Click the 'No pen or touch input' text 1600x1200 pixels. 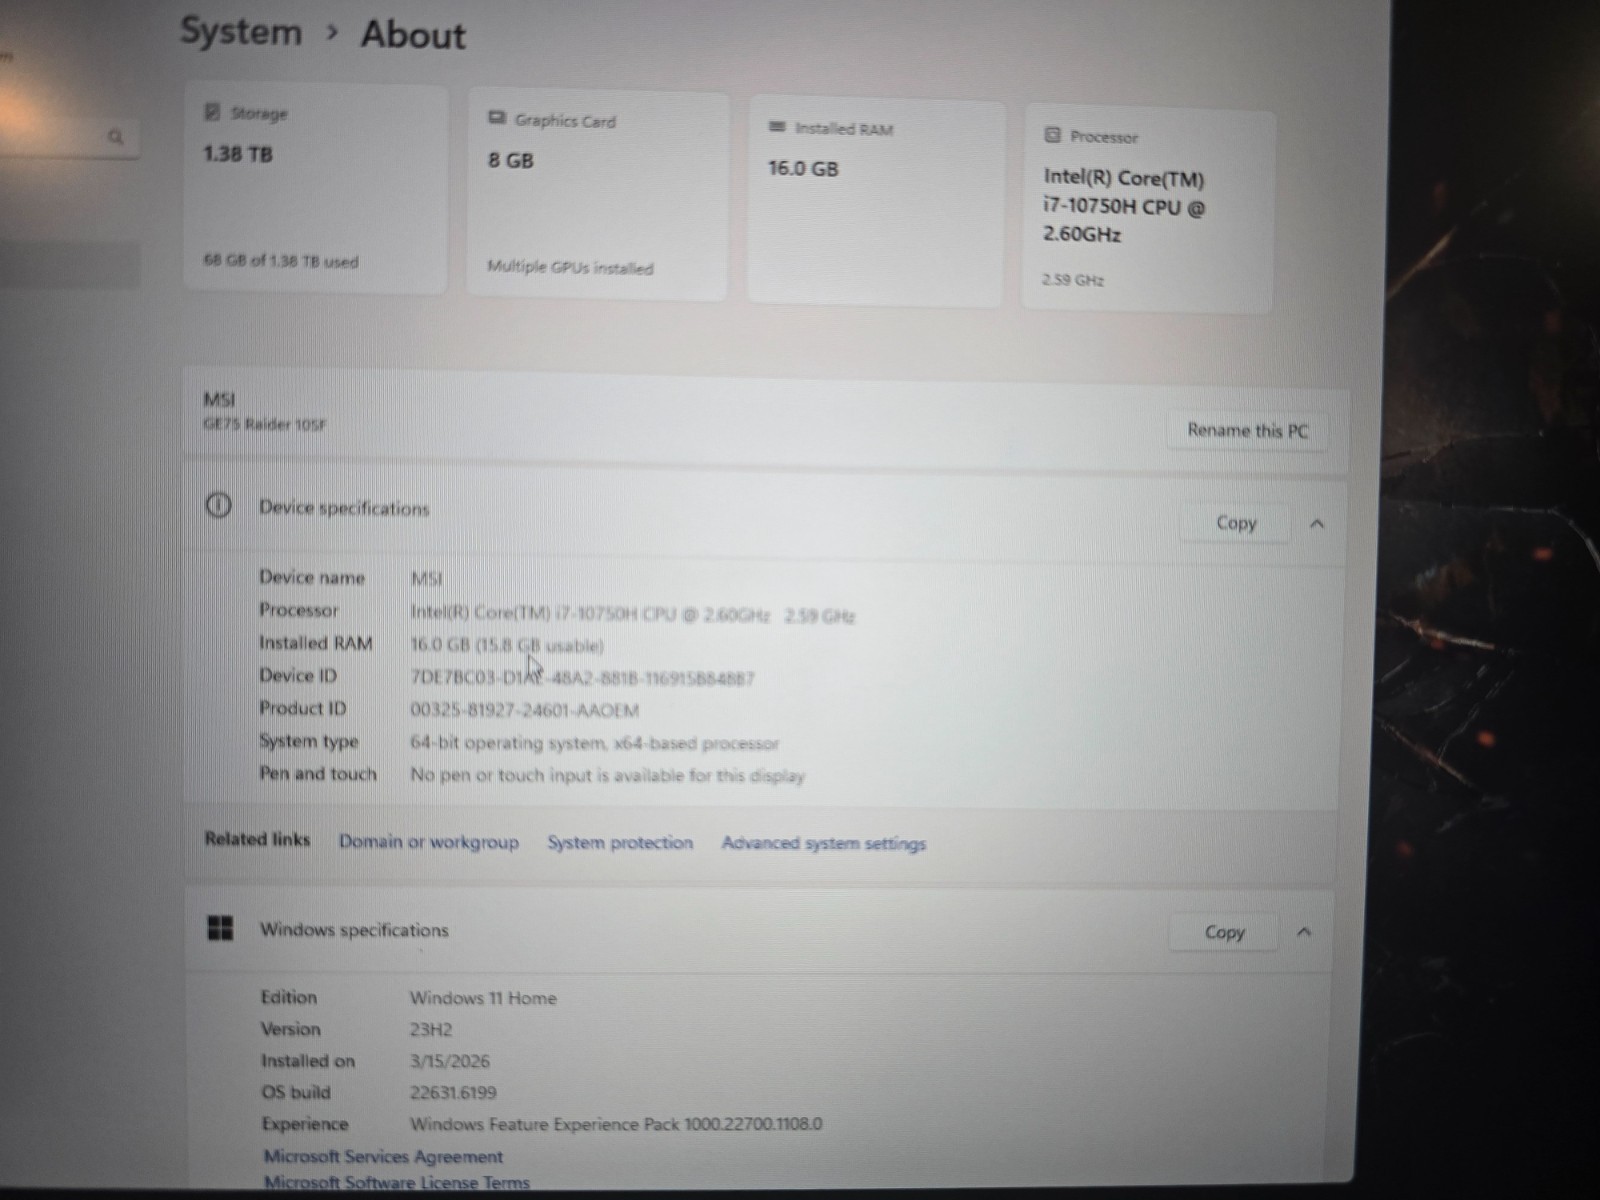(607, 775)
